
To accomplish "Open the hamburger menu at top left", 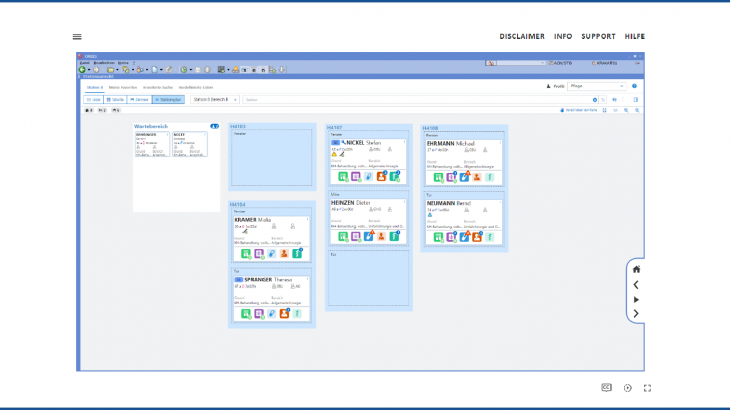I will (x=77, y=37).
